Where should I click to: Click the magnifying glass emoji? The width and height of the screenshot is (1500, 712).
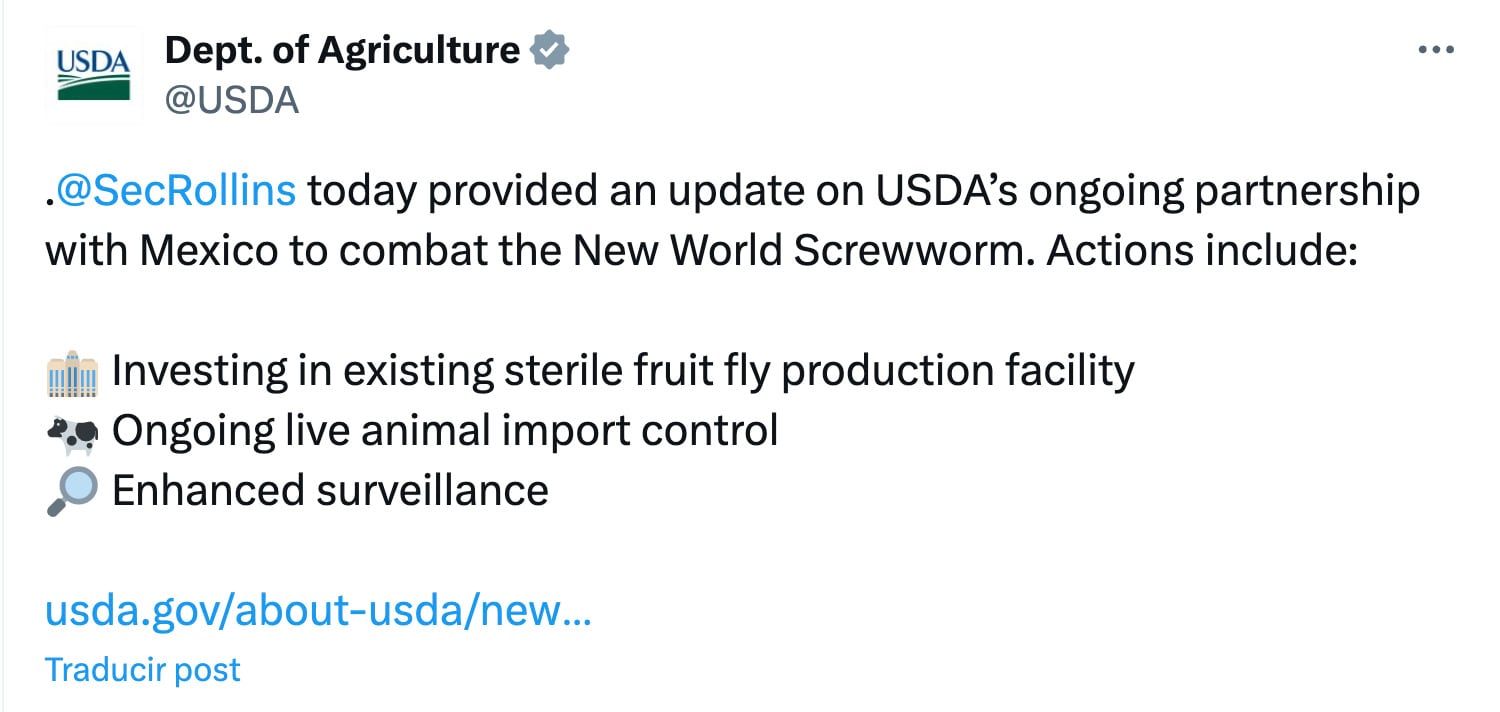[72, 491]
